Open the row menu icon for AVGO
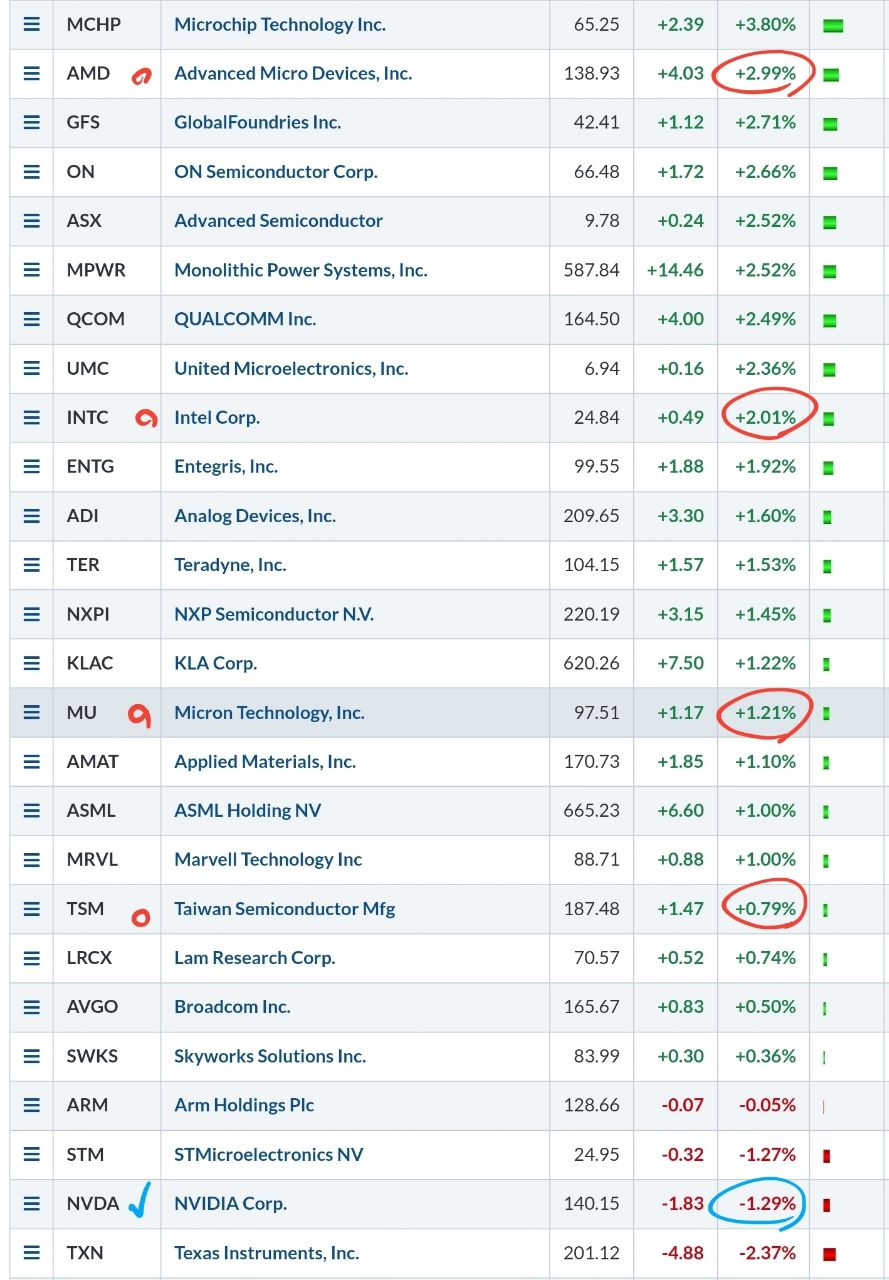This screenshot has width=889, height=1280. click(32, 1007)
